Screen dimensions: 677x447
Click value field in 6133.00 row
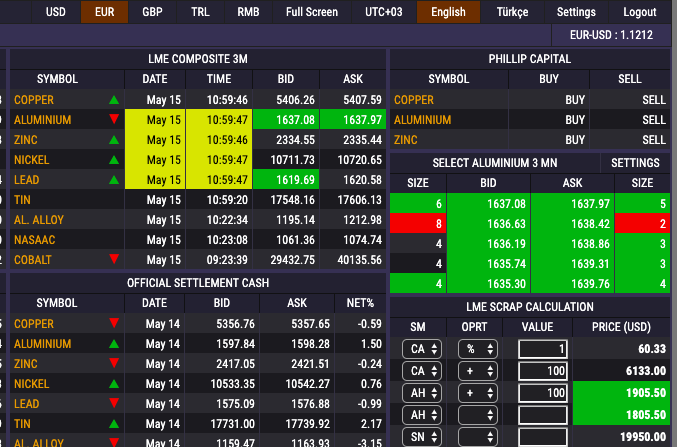pyautogui.click(x=543, y=371)
